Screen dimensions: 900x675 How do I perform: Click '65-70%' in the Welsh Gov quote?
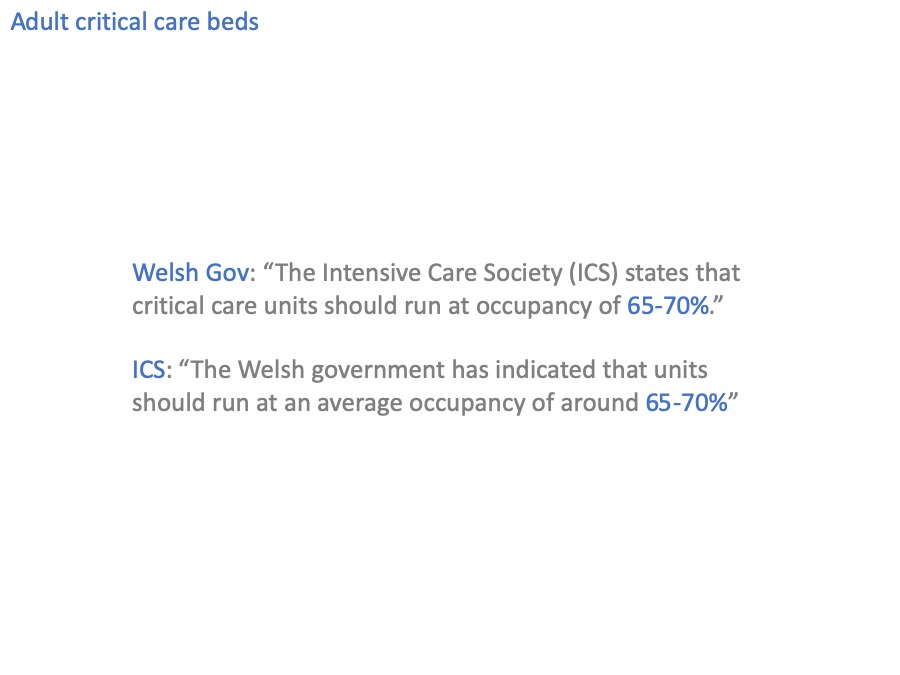668,306
